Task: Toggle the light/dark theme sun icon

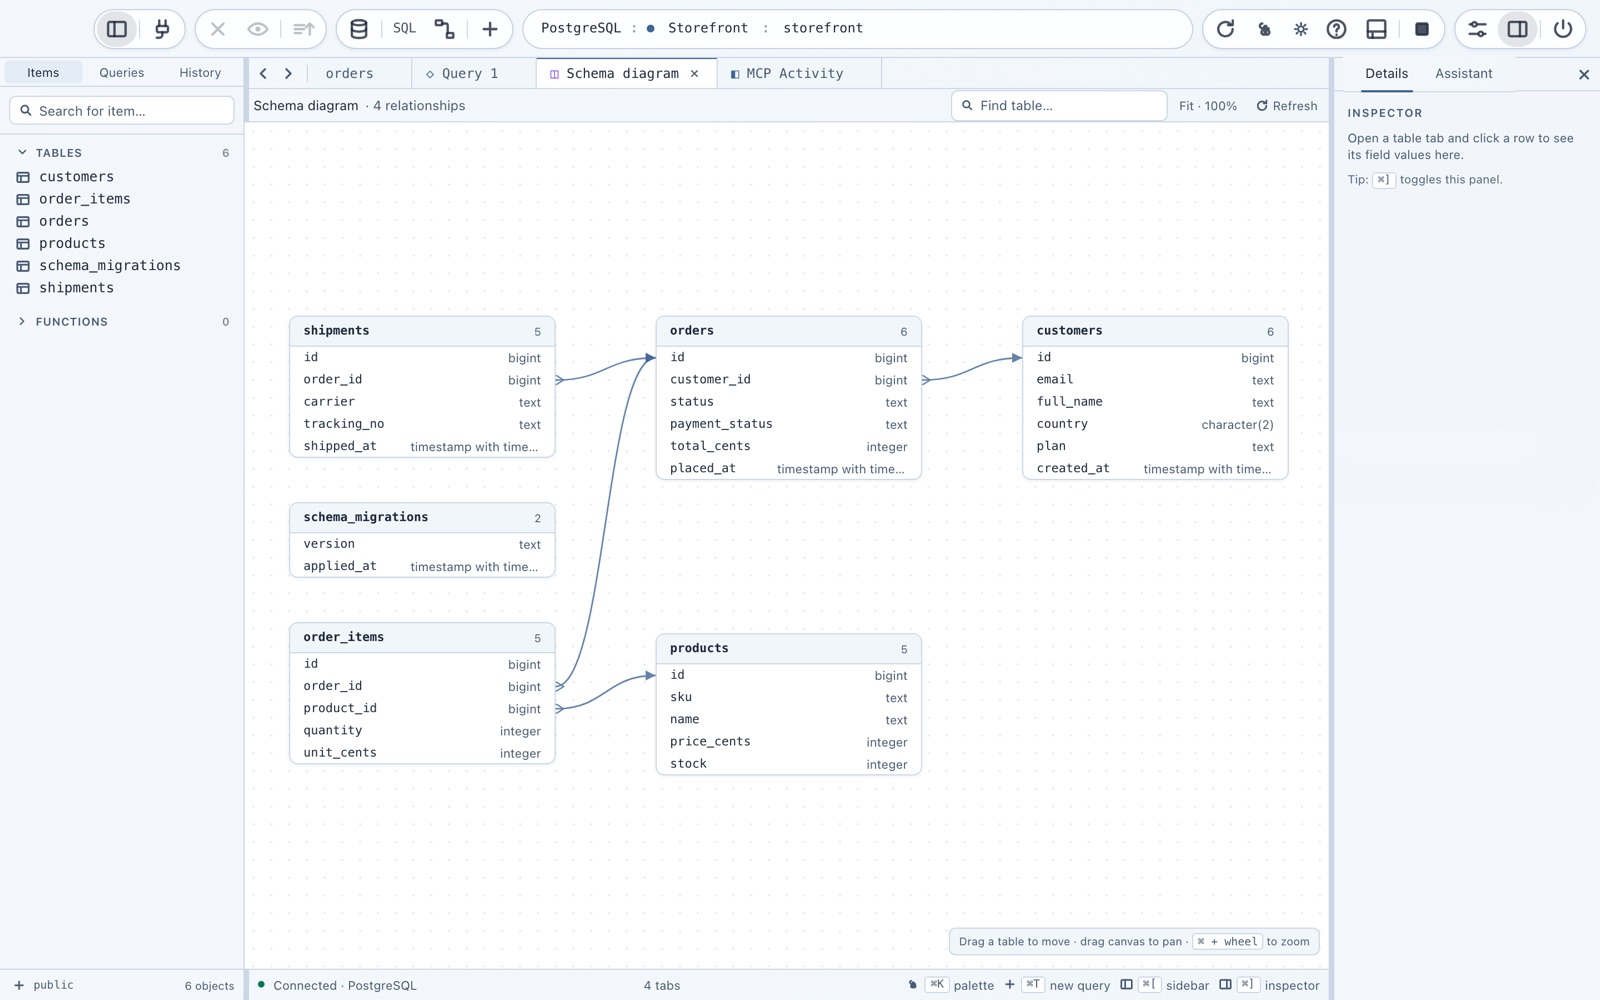Action: coord(1300,29)
